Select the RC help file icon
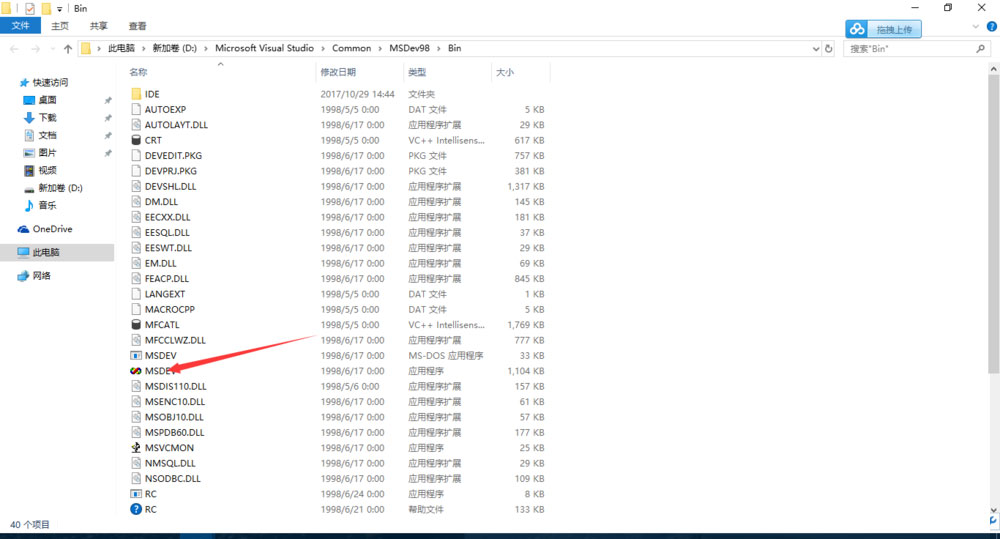 tap(136, 509)
